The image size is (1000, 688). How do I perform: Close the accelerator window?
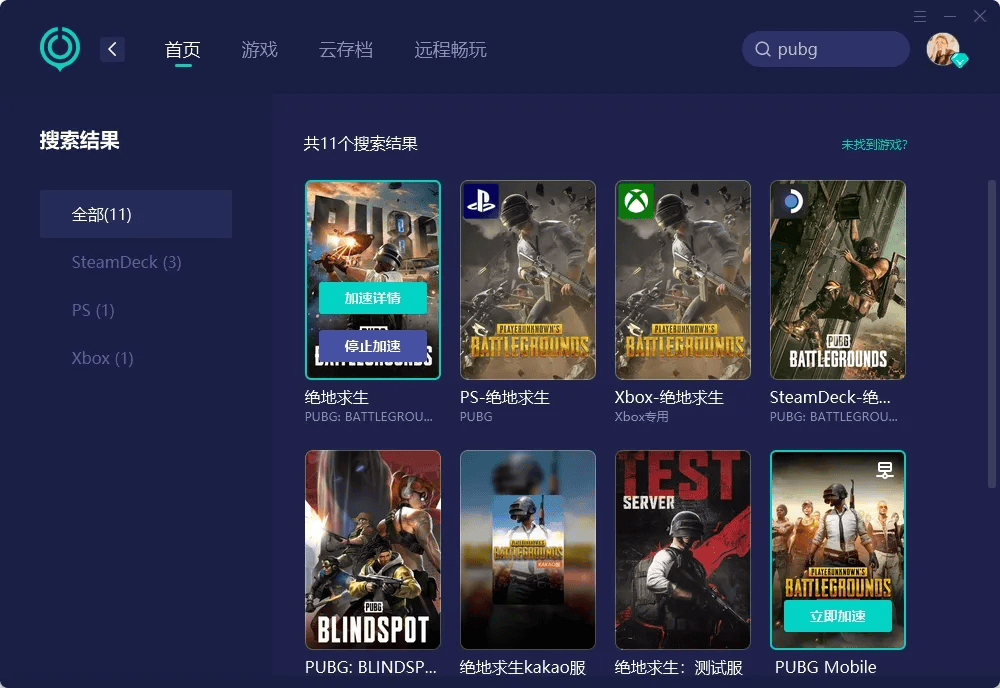point(980,16)
